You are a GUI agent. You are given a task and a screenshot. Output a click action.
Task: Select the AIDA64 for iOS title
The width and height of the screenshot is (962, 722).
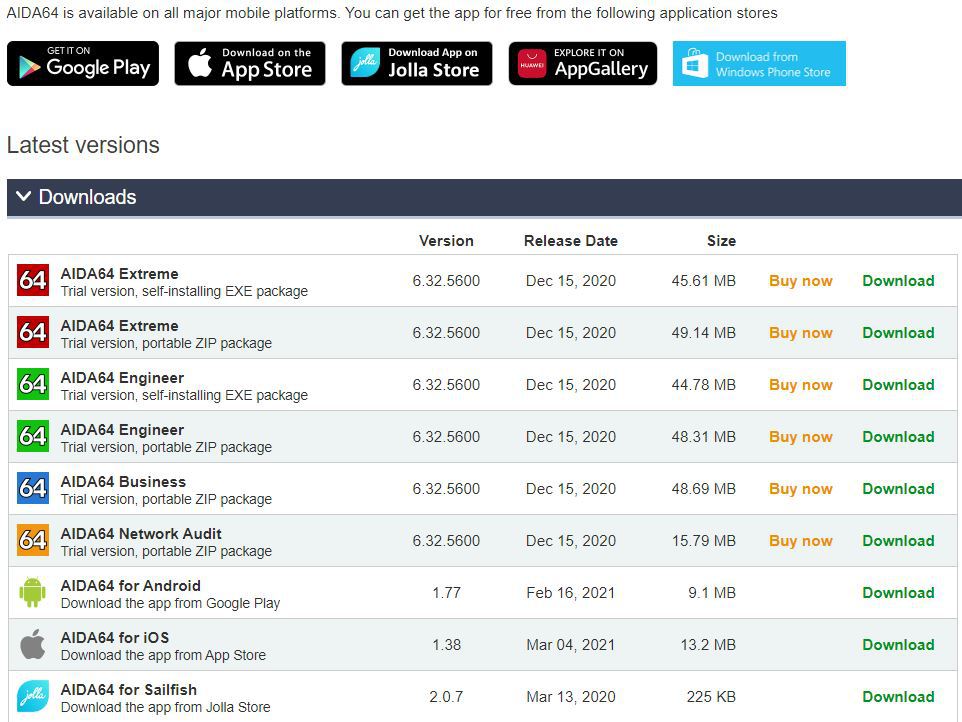115,637
